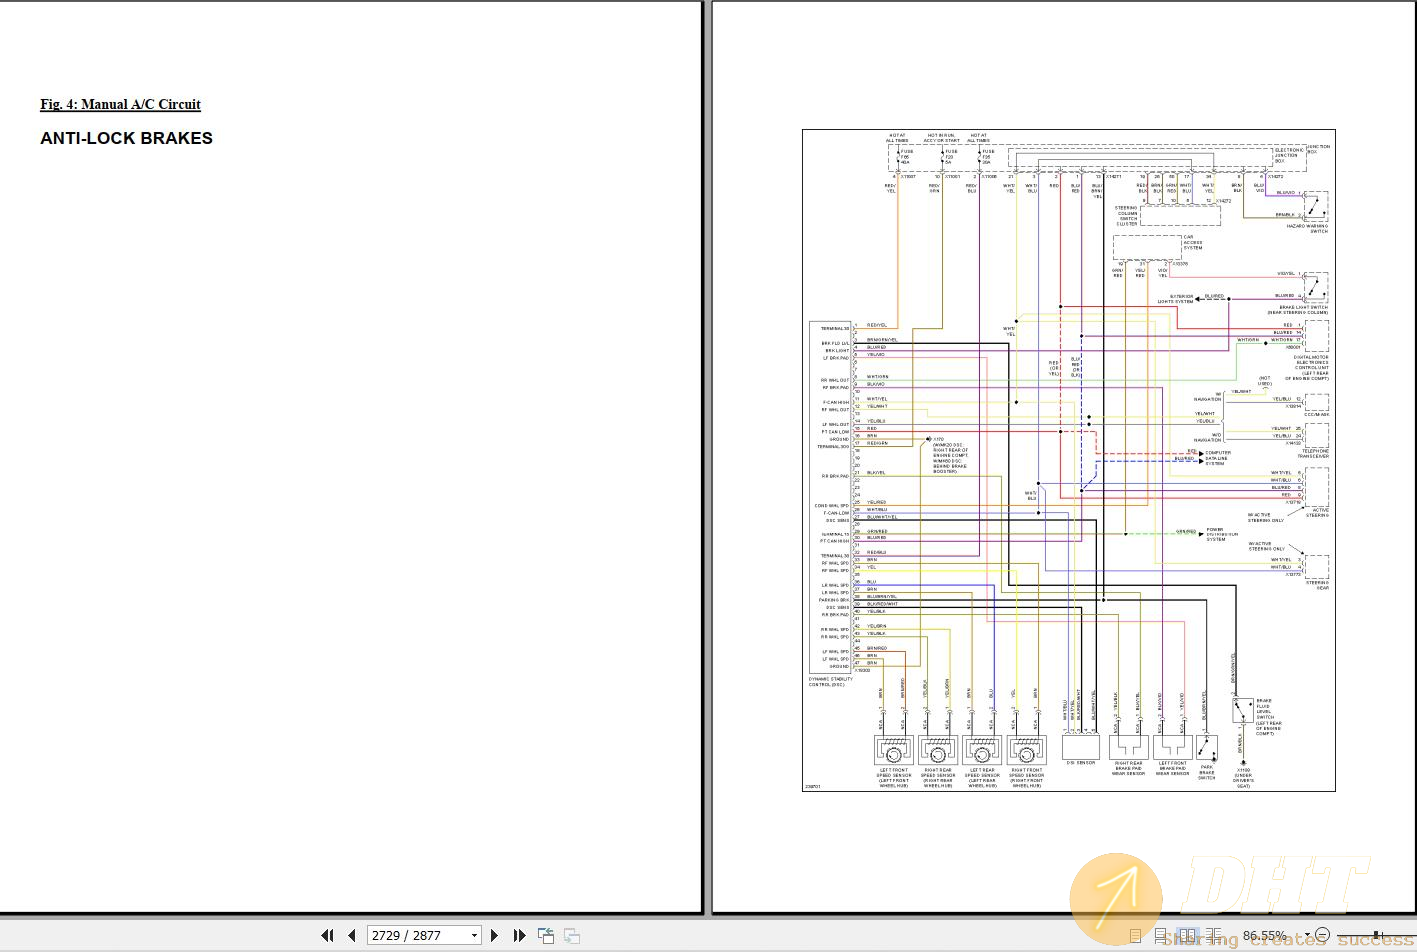The image size is (1417, 952).
Task: Select the continuous facing layout
Action: [1213, 936]
